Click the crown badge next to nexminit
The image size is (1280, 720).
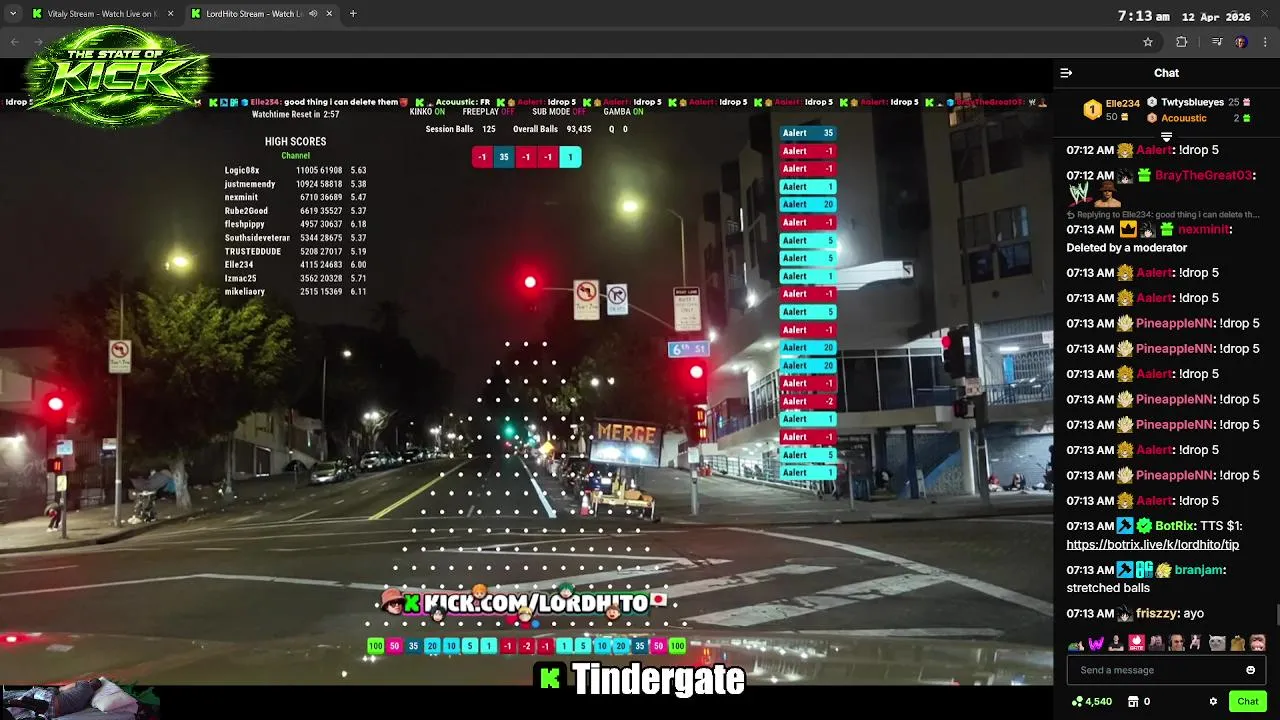pos(1128,229)
